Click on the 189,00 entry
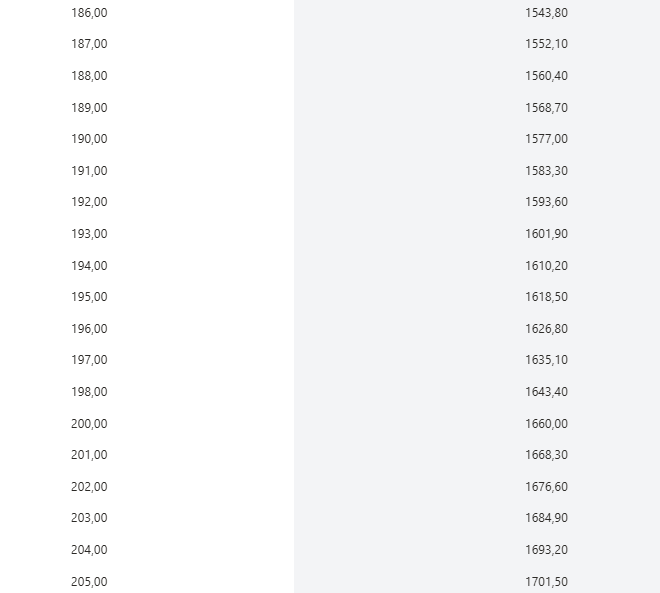 (x=89, y=108)
